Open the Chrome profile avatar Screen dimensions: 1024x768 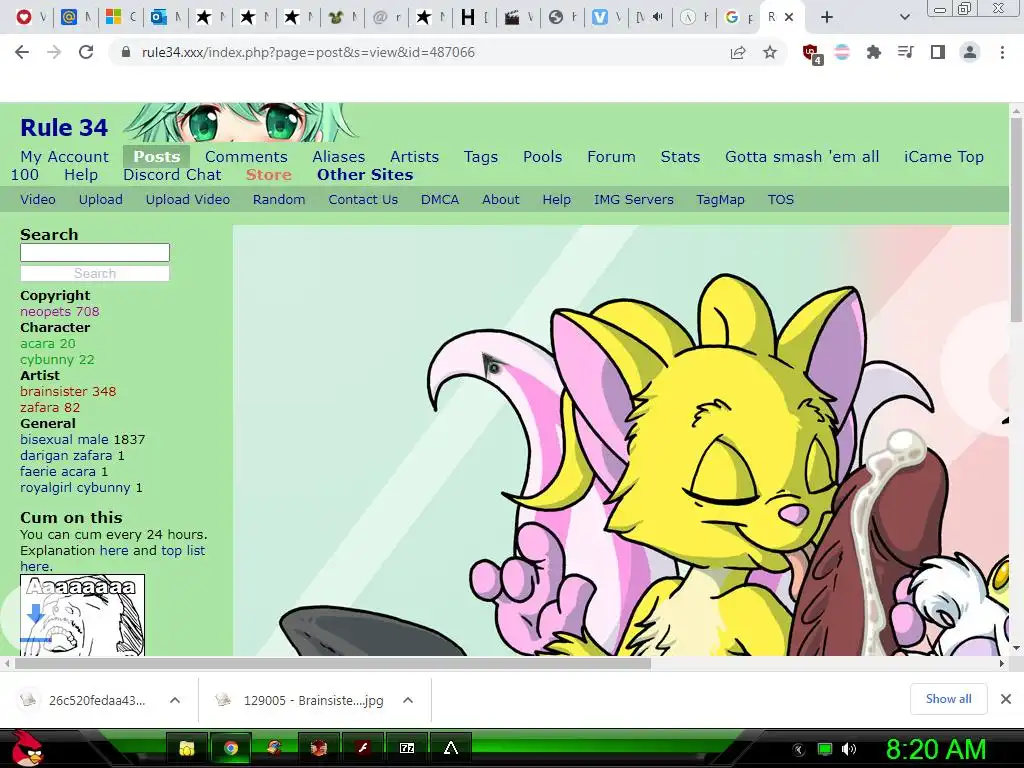click(970, 52)
